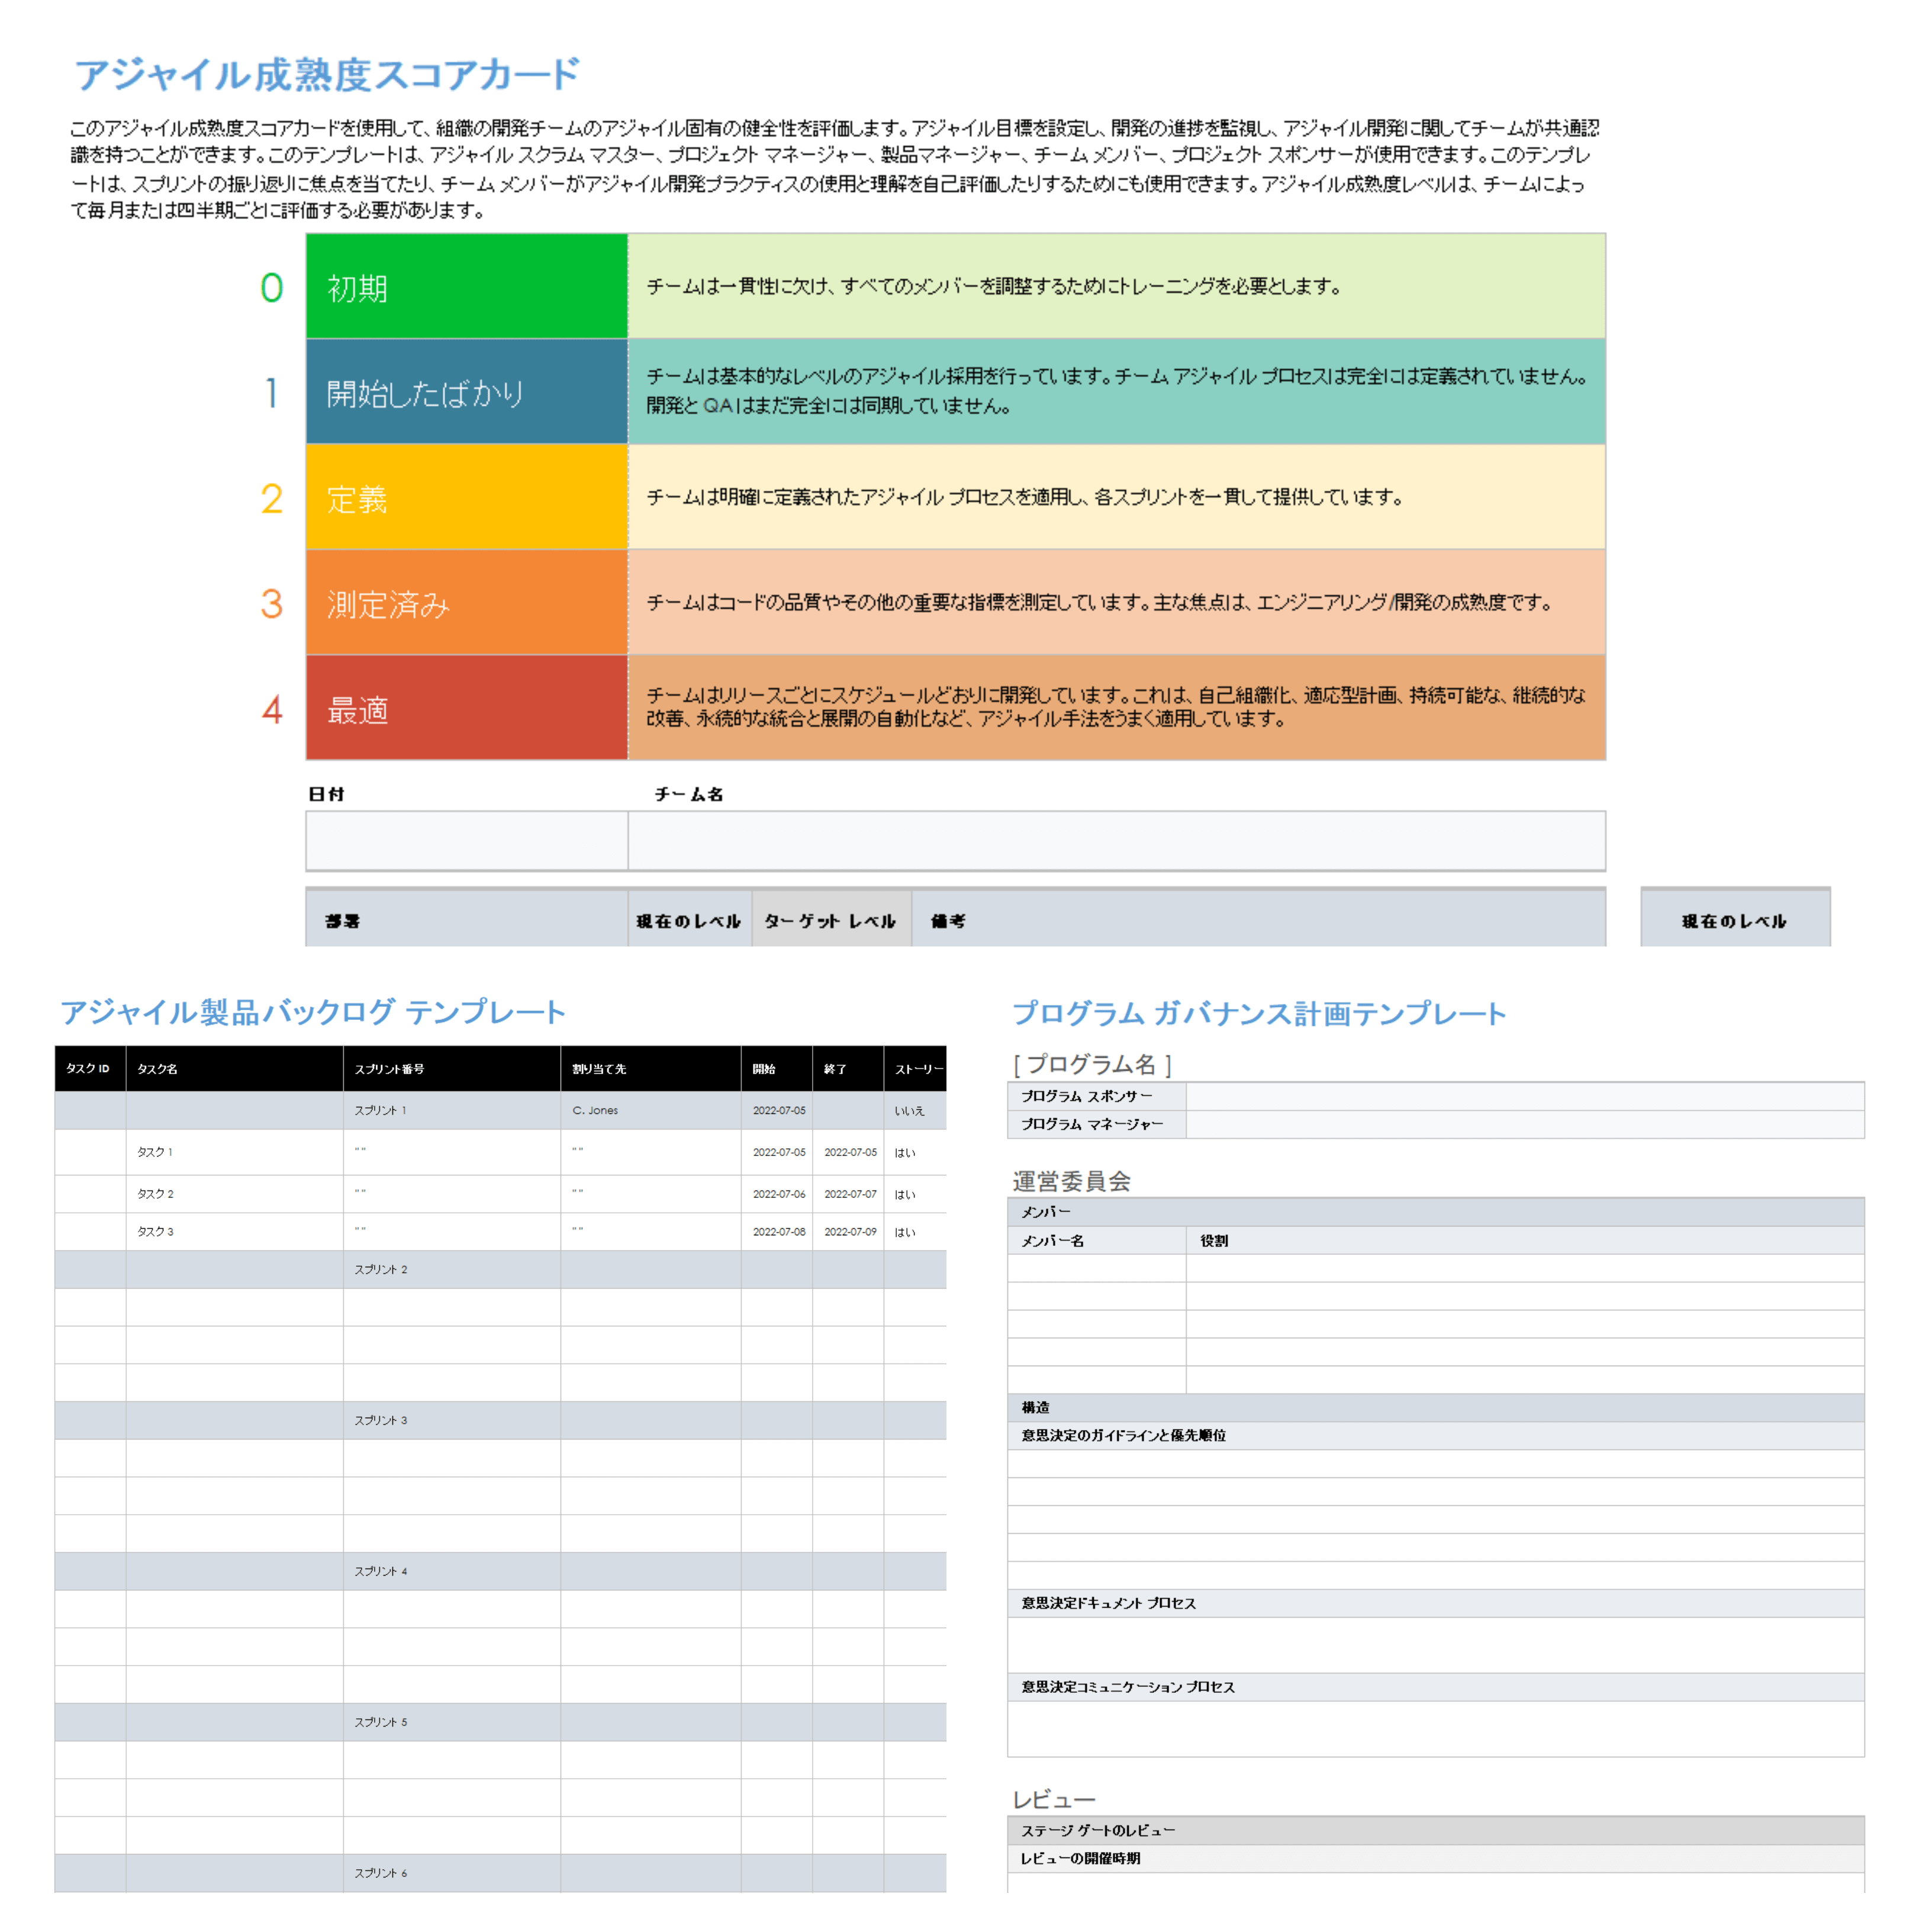Select the 2022-07-06 start date cell
Screen dimensions: 1932x1932
[776, 1194]
